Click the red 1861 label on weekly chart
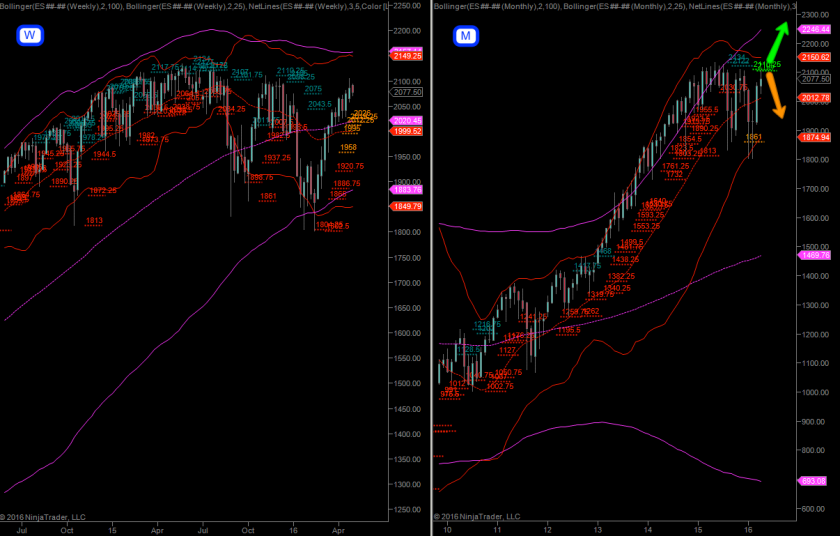 coord(268,197)
